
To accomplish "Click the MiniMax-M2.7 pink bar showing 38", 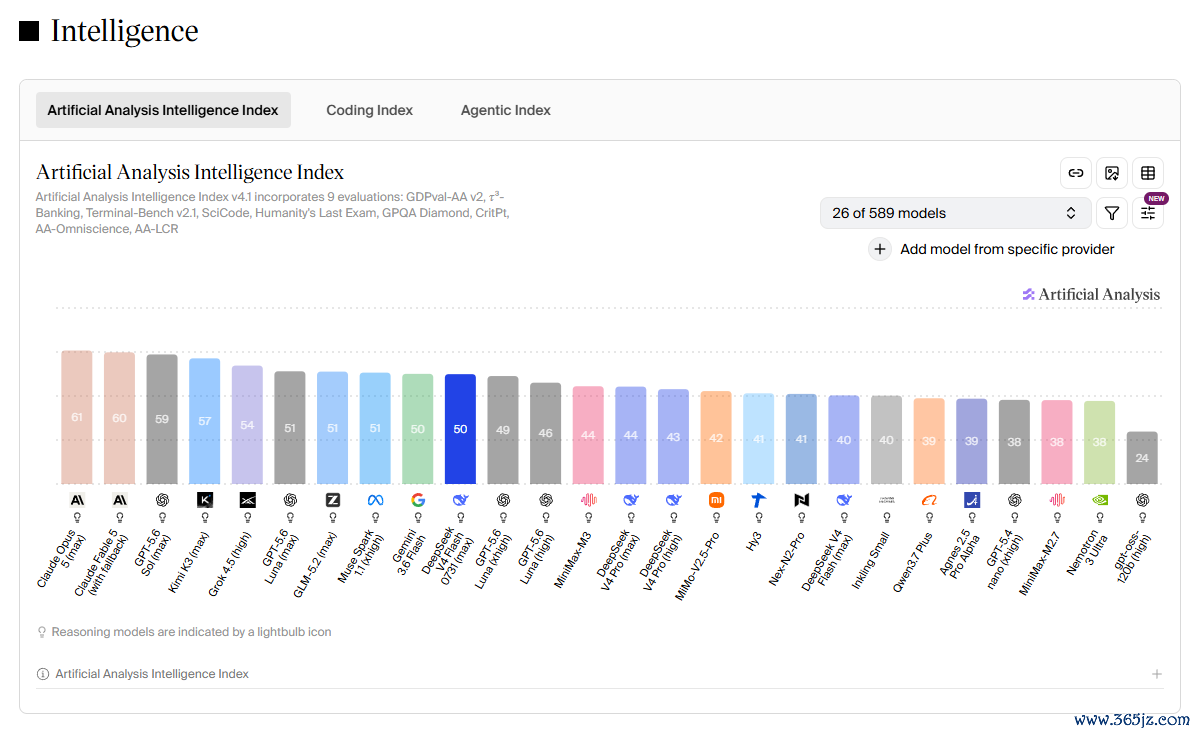I will 1057,442.
